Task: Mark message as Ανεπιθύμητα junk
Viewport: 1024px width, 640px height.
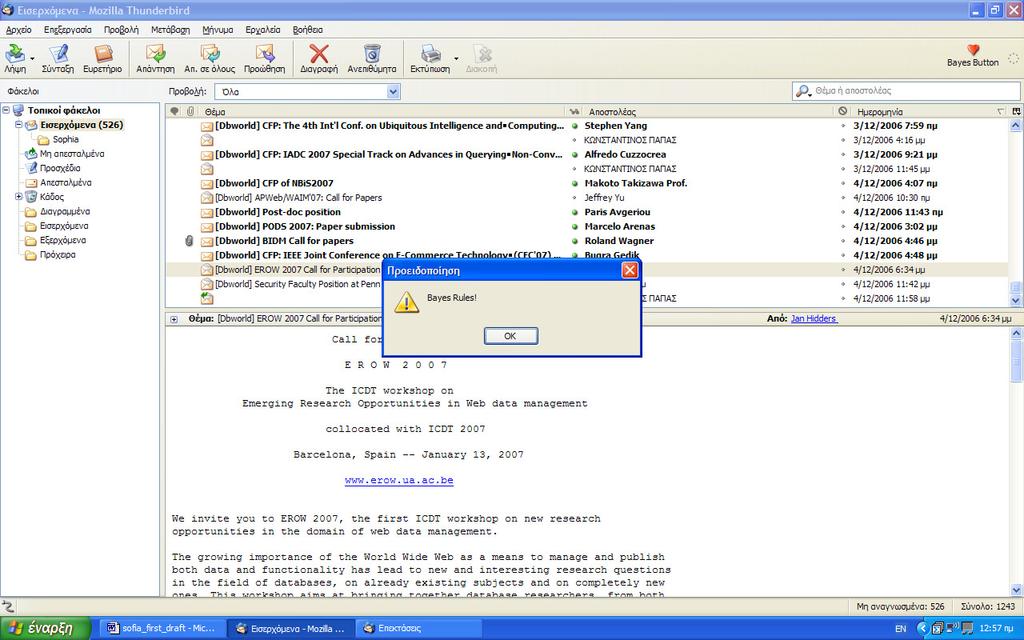Action: pyautogui.click(x=372, y=53)
